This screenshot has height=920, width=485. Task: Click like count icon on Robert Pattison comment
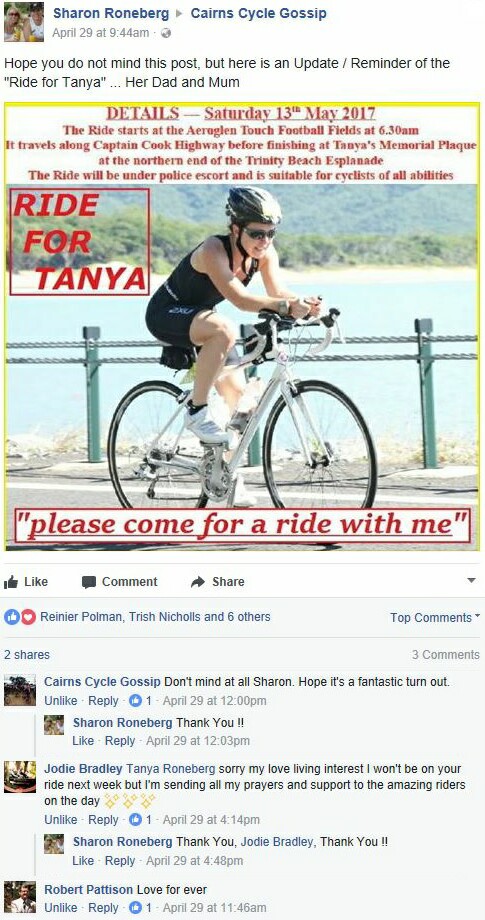[x=135, y=908]
